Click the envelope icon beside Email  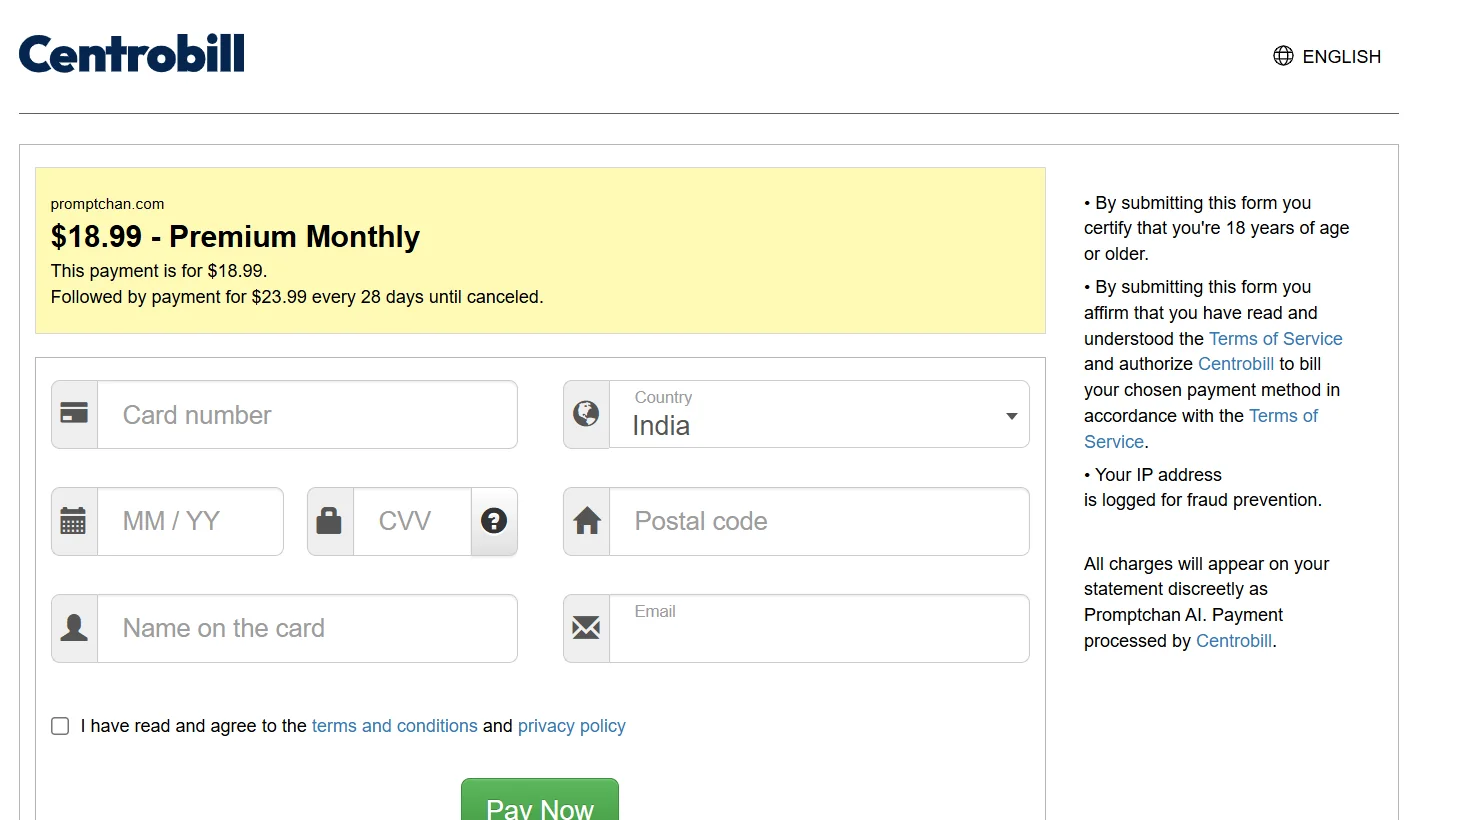586,628
